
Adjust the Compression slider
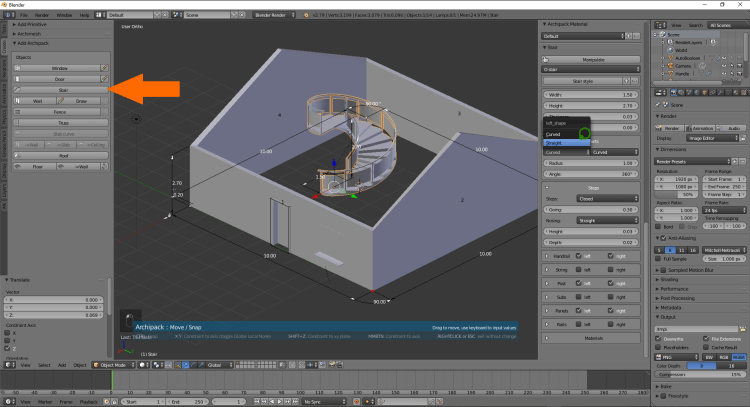(x=701, y=374)
